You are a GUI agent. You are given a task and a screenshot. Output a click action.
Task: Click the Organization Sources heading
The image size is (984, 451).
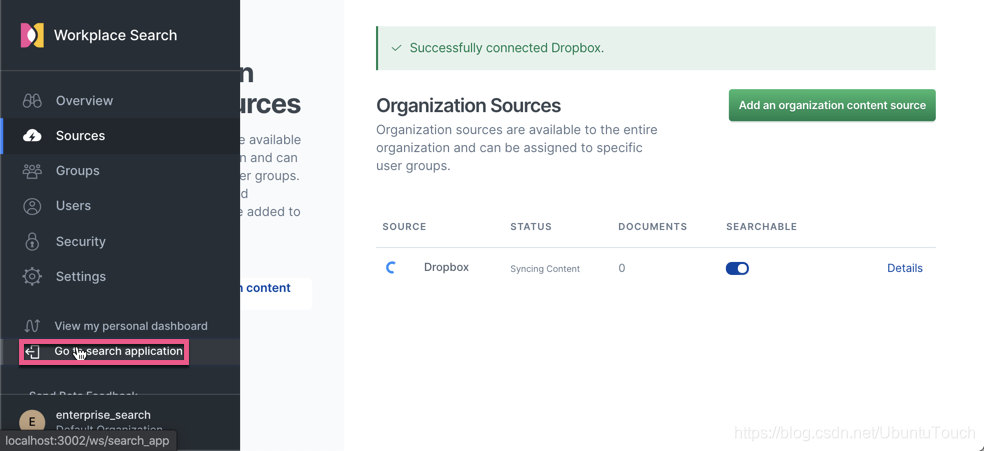(468, 105)
